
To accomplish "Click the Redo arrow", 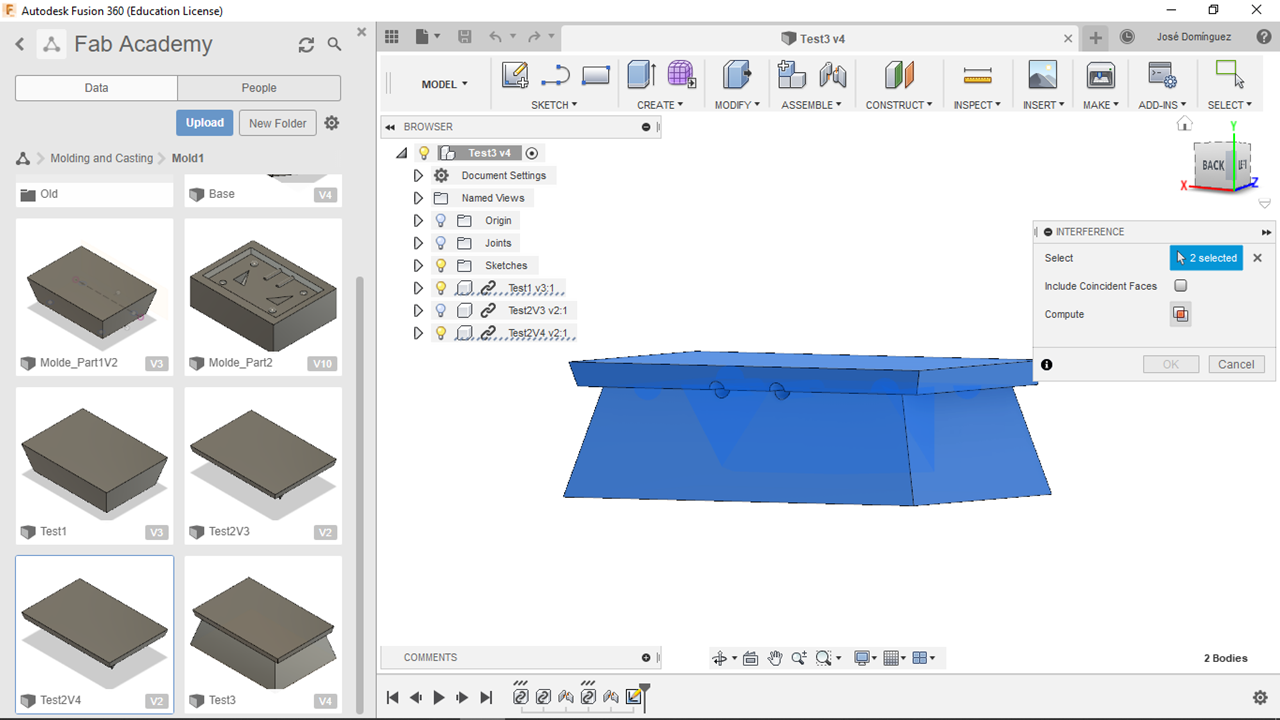I will click(534, 37).
